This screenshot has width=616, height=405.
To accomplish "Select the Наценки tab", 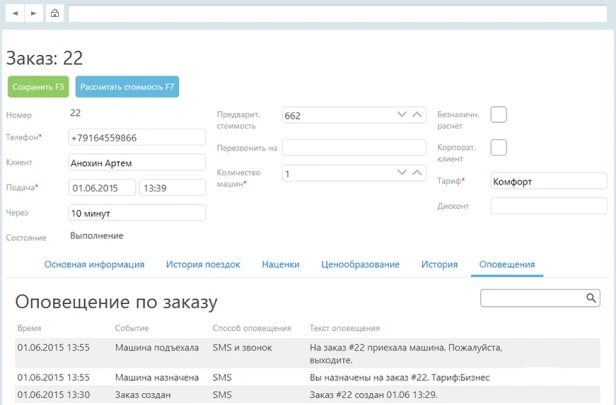I will tap(280, 265).
